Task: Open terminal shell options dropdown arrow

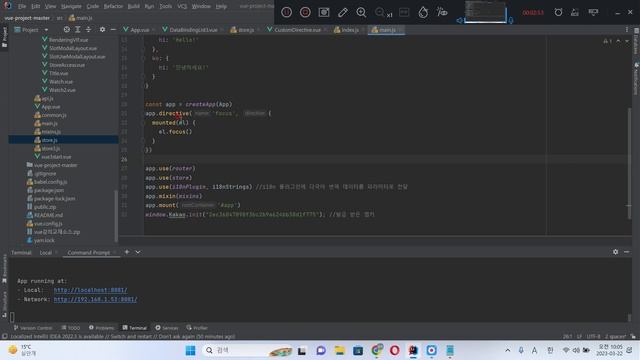Action: coord(138,252)
